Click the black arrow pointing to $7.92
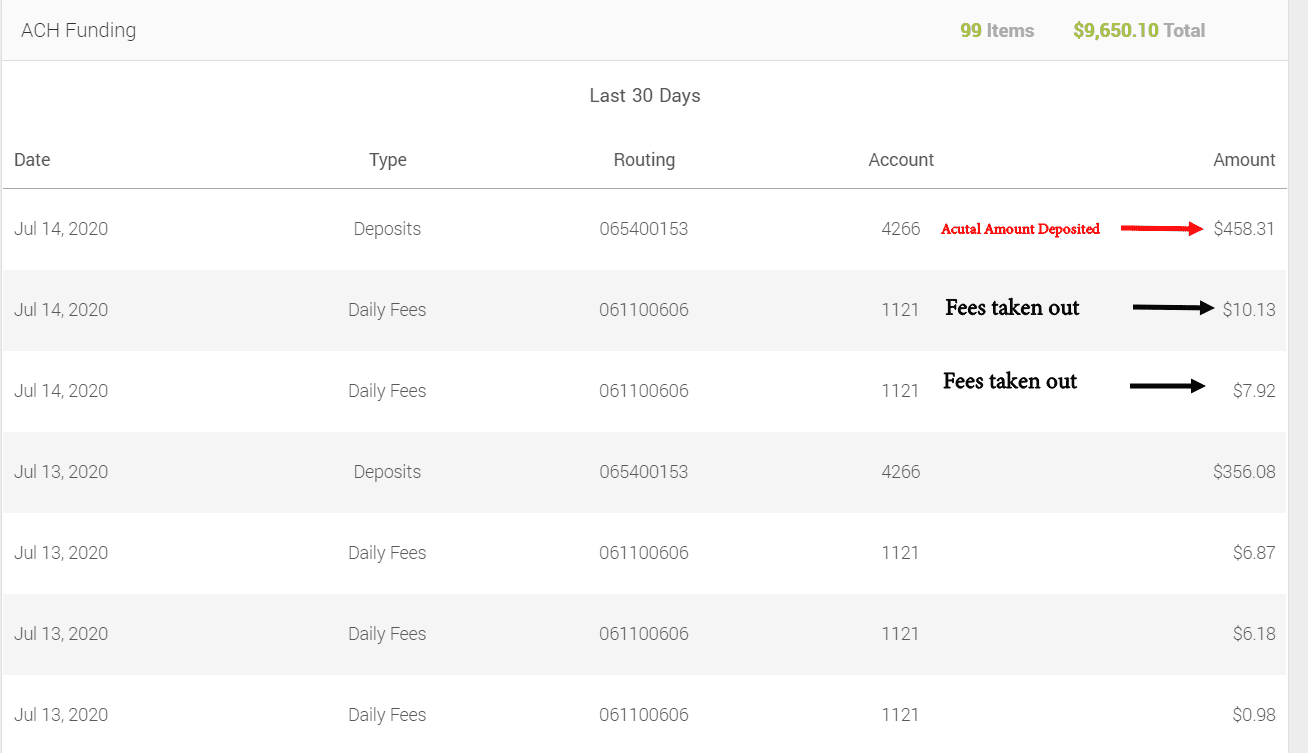 coord(1167,386)
